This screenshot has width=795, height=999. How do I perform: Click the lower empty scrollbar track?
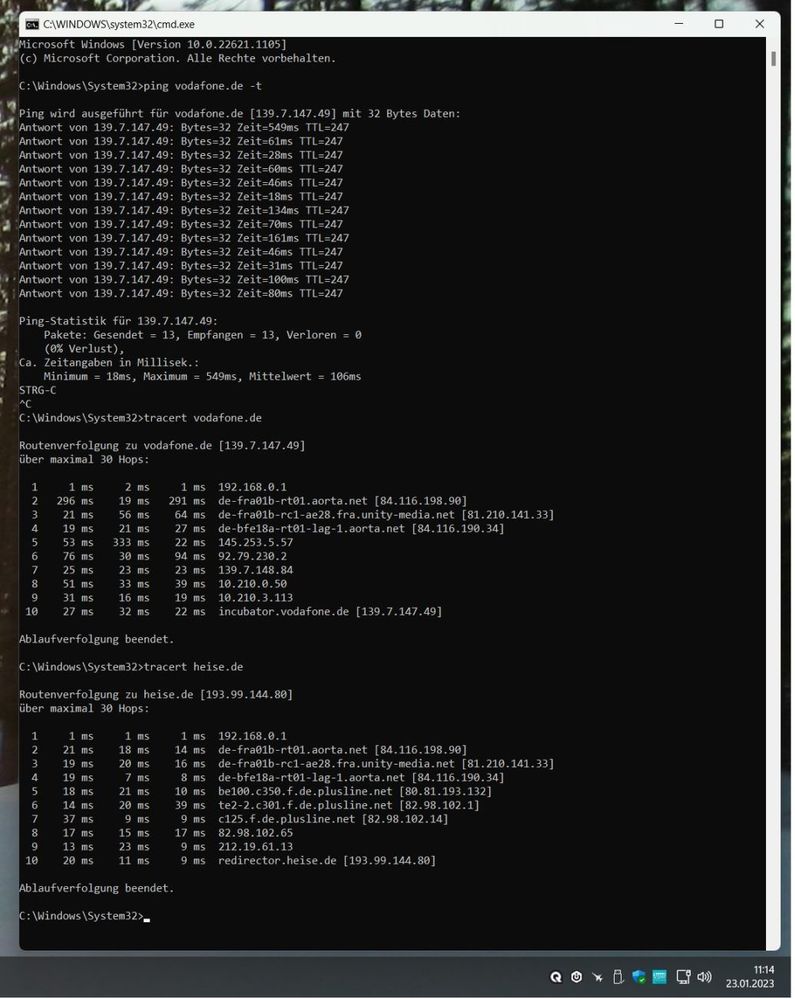click(x=773, y=510)
